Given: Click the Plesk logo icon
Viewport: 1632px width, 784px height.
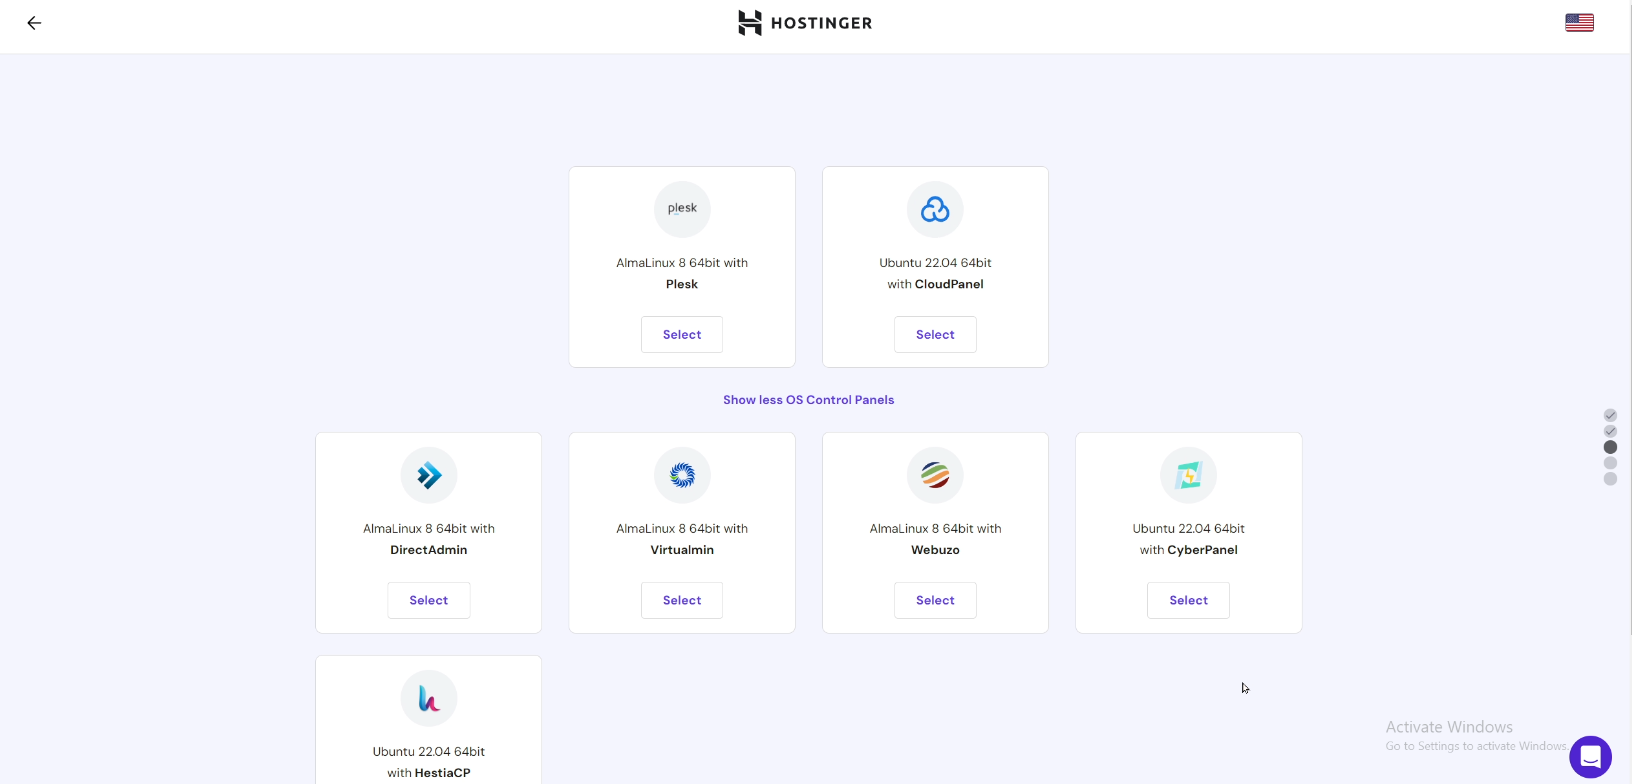Looking at the screenshot, I should [682, 209].
